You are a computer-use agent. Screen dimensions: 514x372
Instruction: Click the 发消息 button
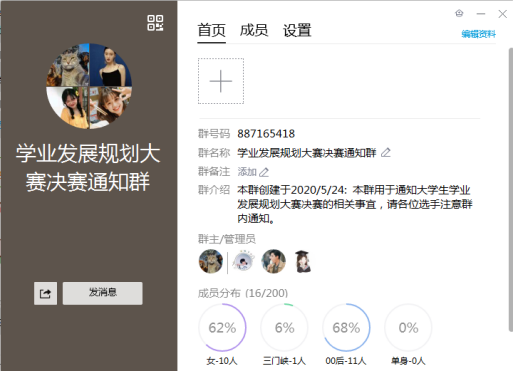coord(103,293)
